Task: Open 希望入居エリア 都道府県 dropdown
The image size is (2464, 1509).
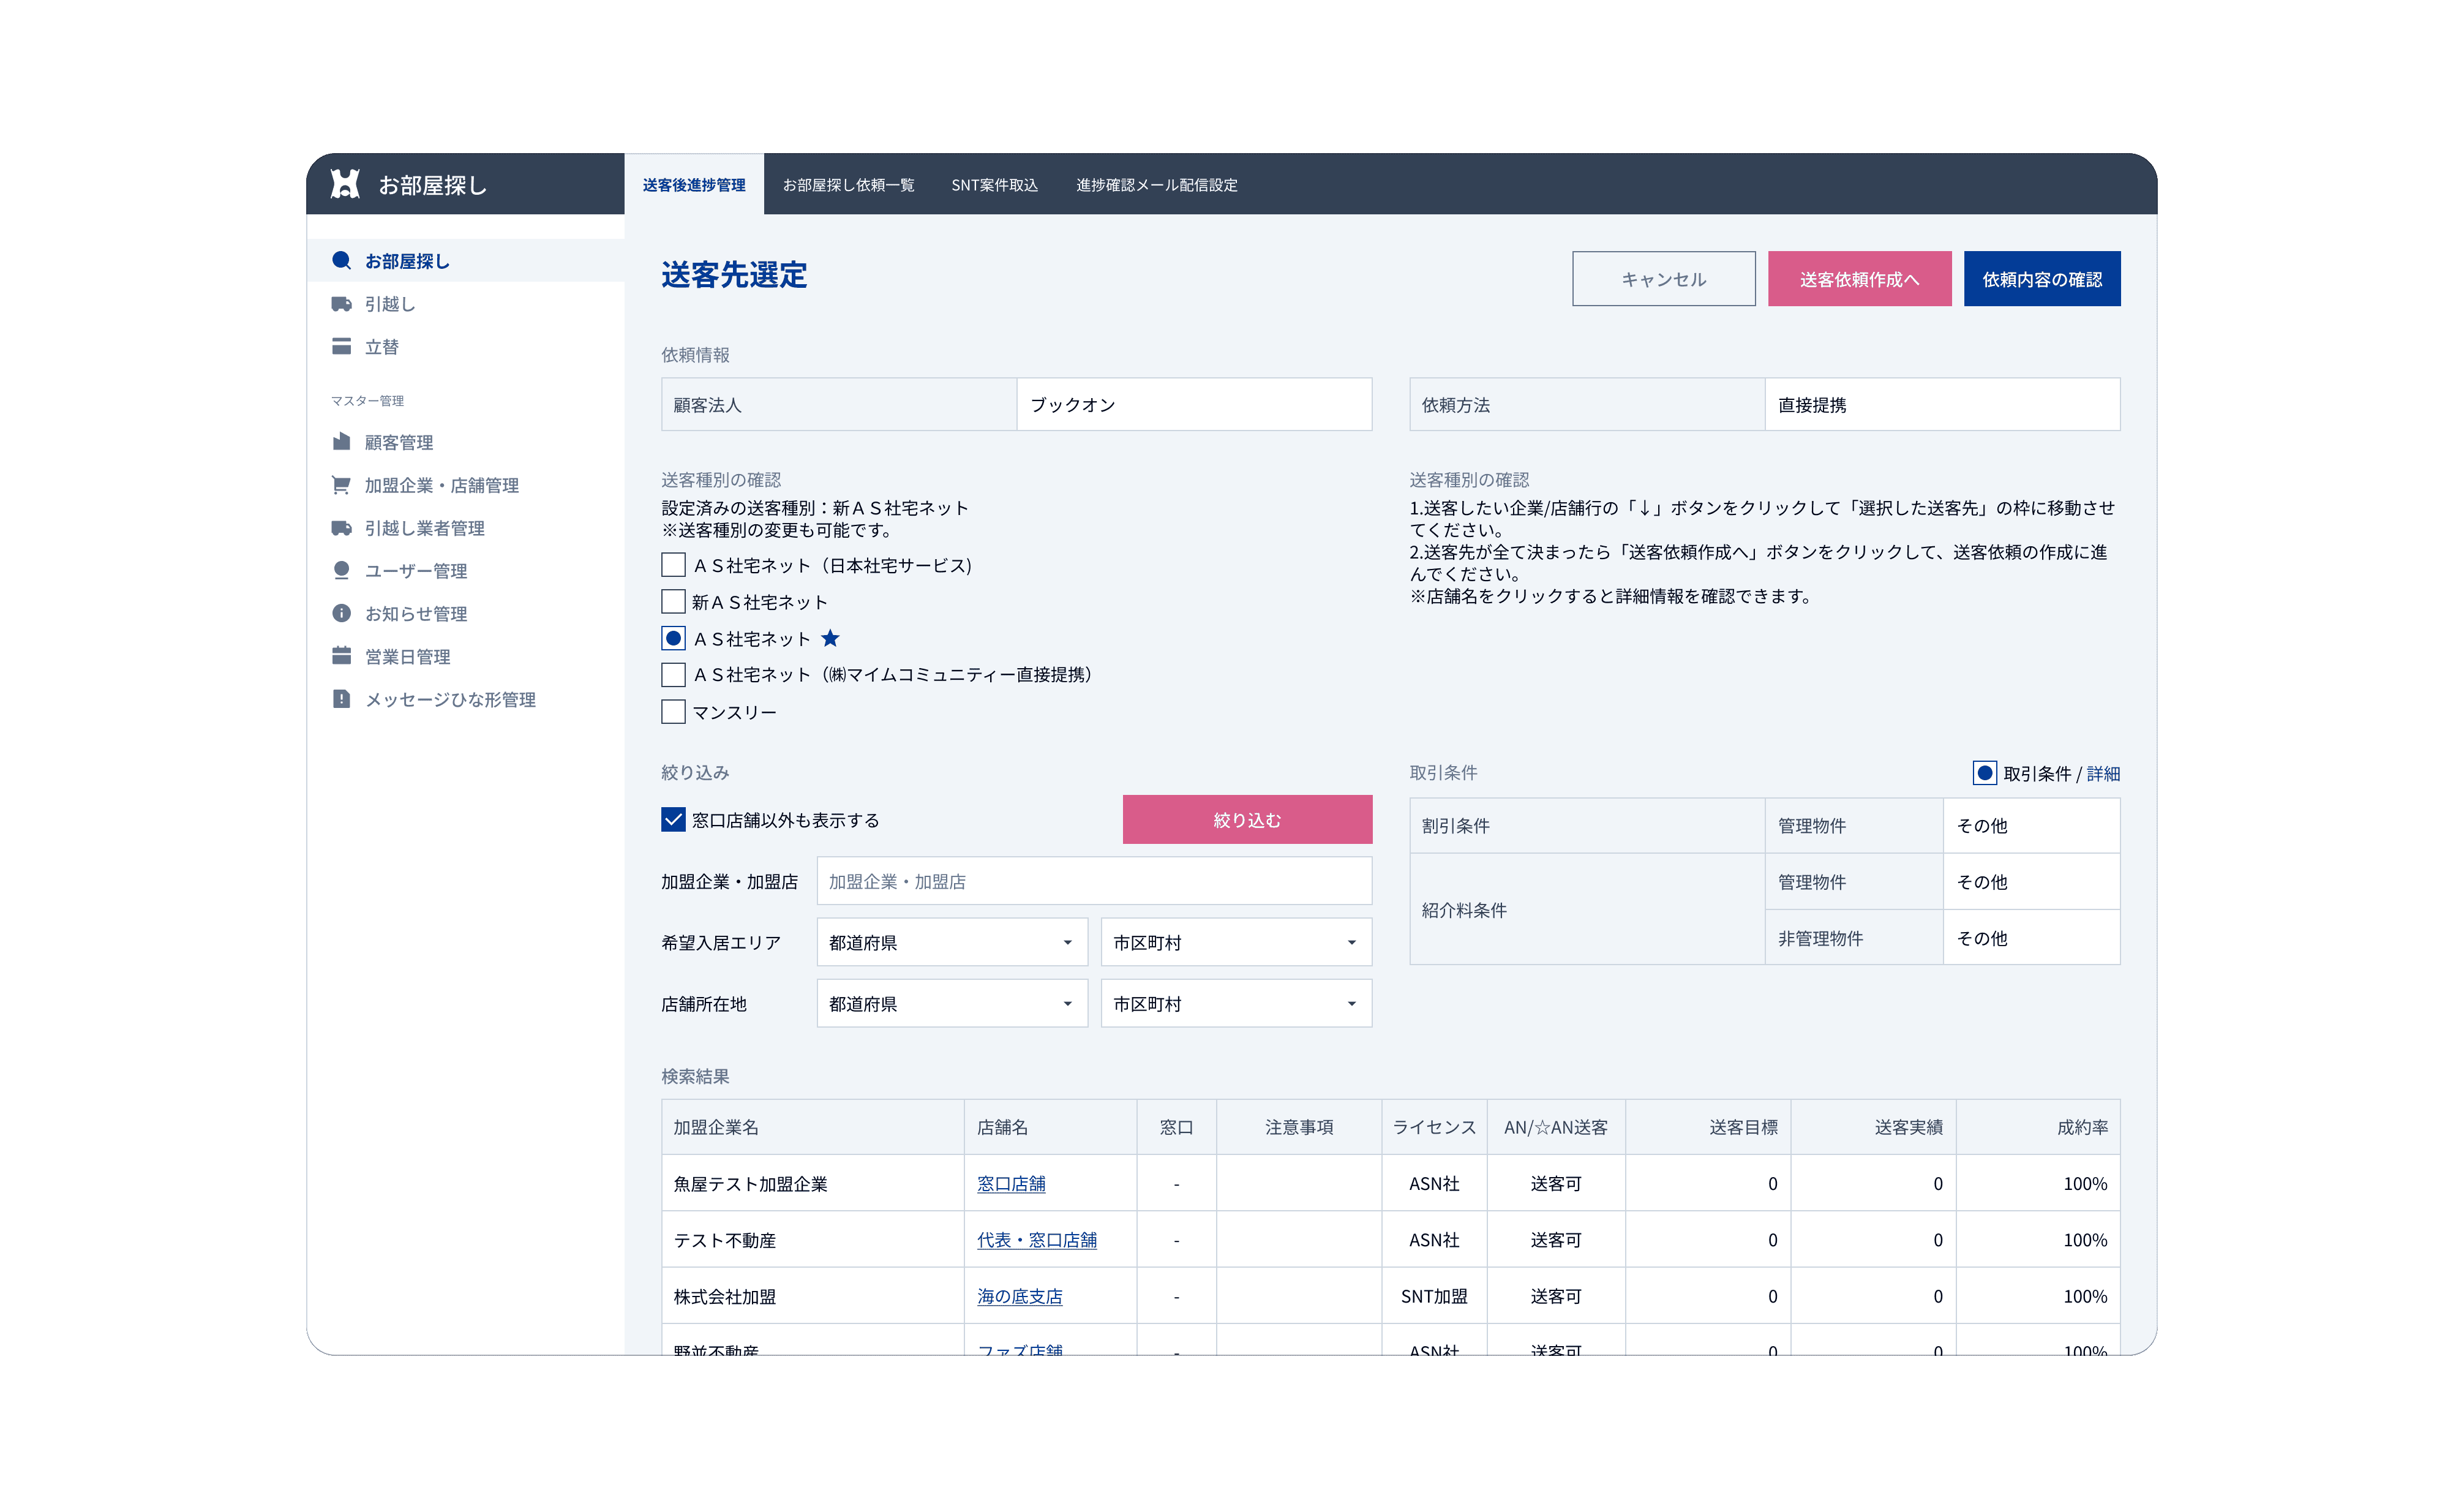Action: click(x=951, y=942)
